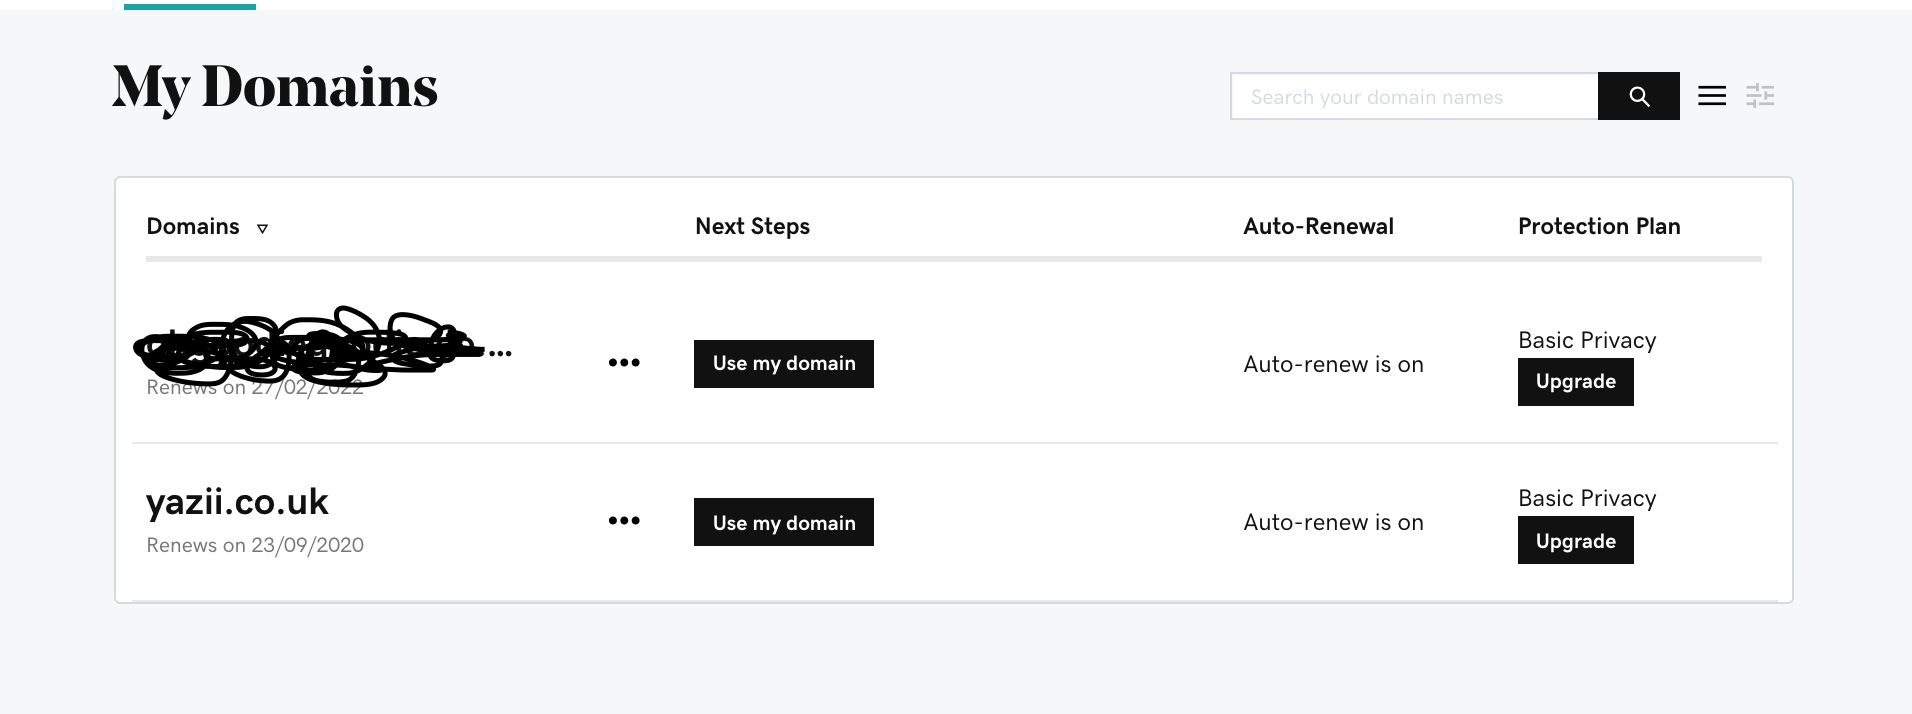Click 'Use my domain' for the redacted domain

[784, 364]
